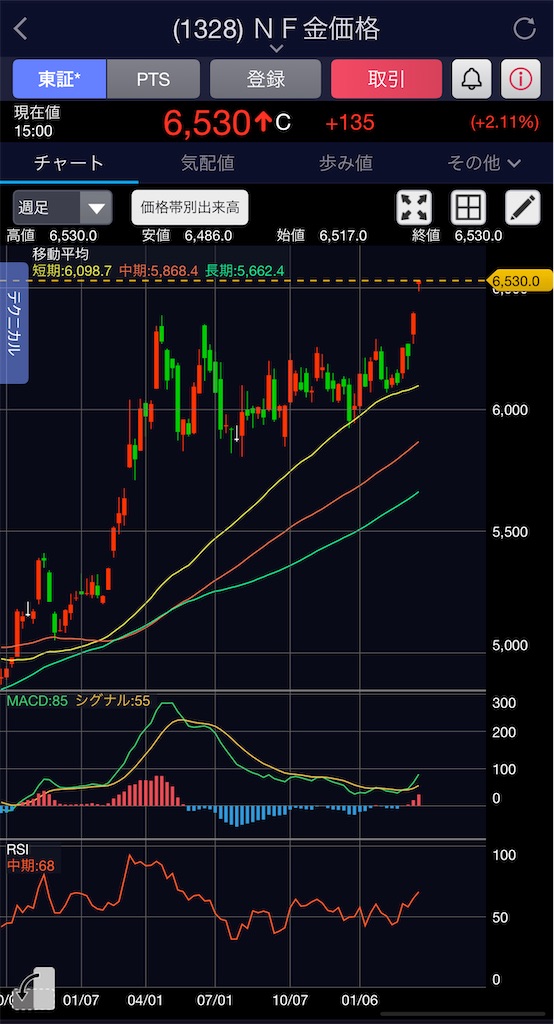Switch to the 歩み値 tab
Viewport: 554px width, 1024px height.
click(346, 163)
